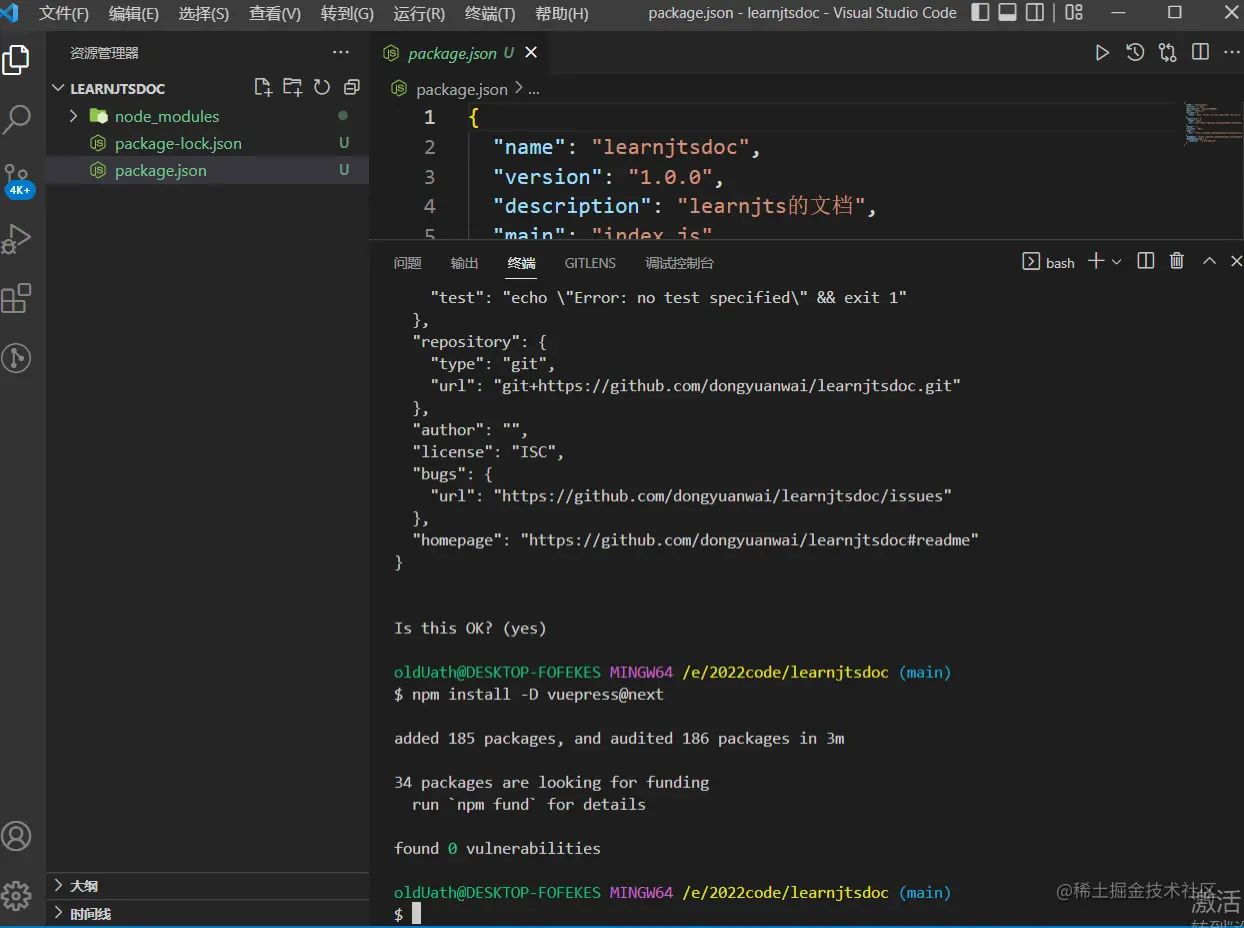
Task: Open the 运行(R) menu
Action: point(419,14)
